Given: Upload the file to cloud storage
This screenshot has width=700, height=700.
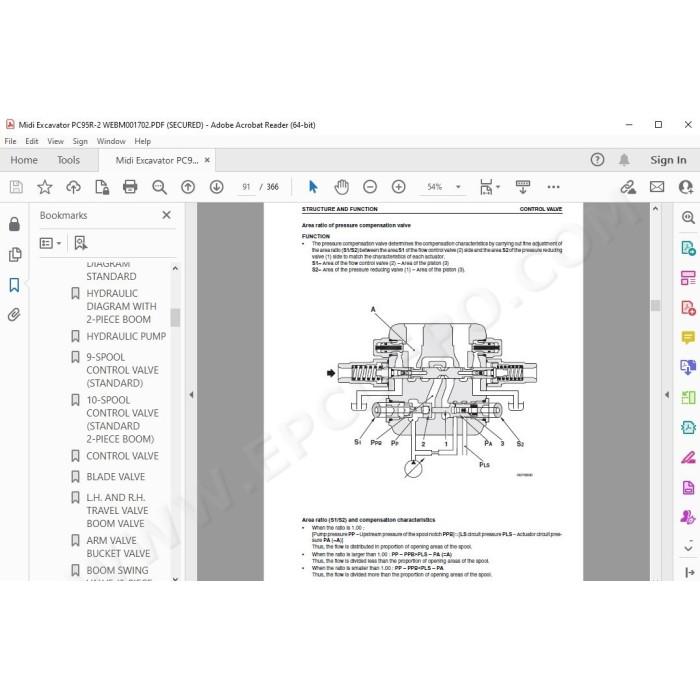Looking at the screenshot, I should (73, 187).
